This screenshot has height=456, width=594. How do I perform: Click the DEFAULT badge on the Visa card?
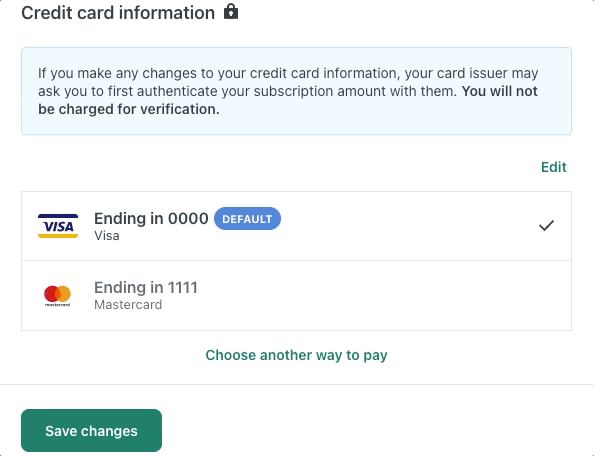click(247, 219)
